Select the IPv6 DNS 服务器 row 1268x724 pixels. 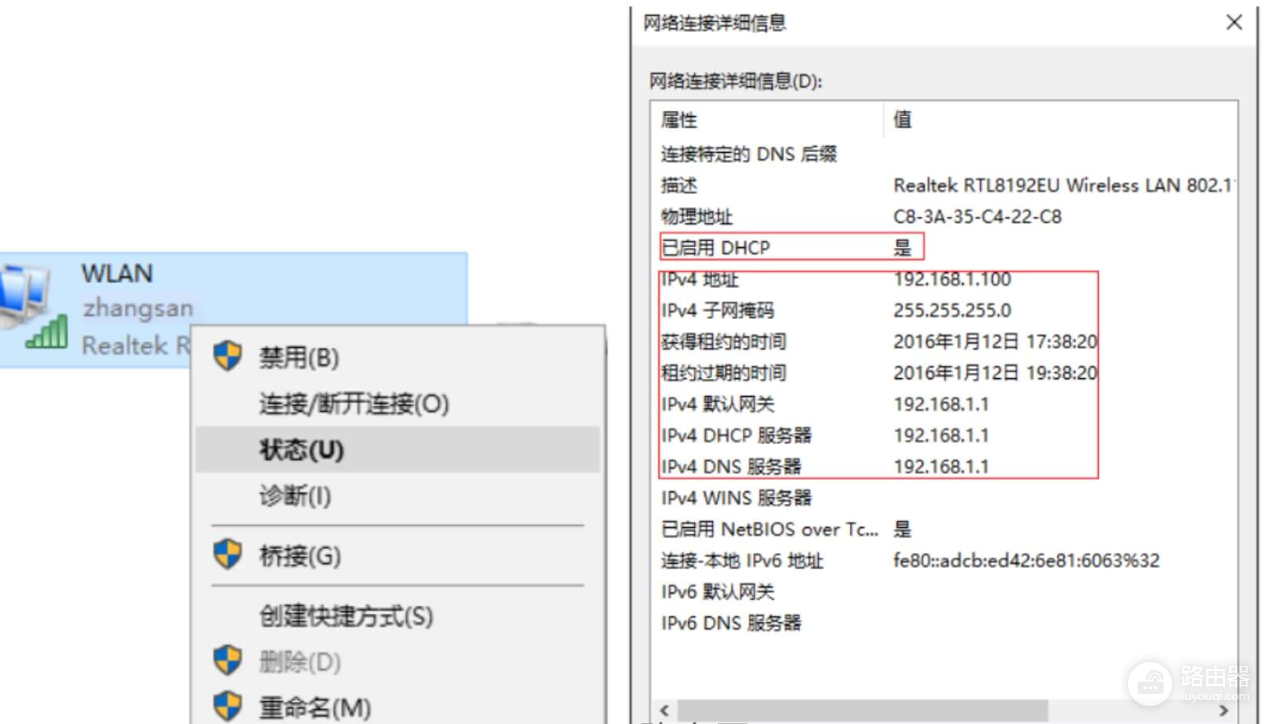pos(944,623)
